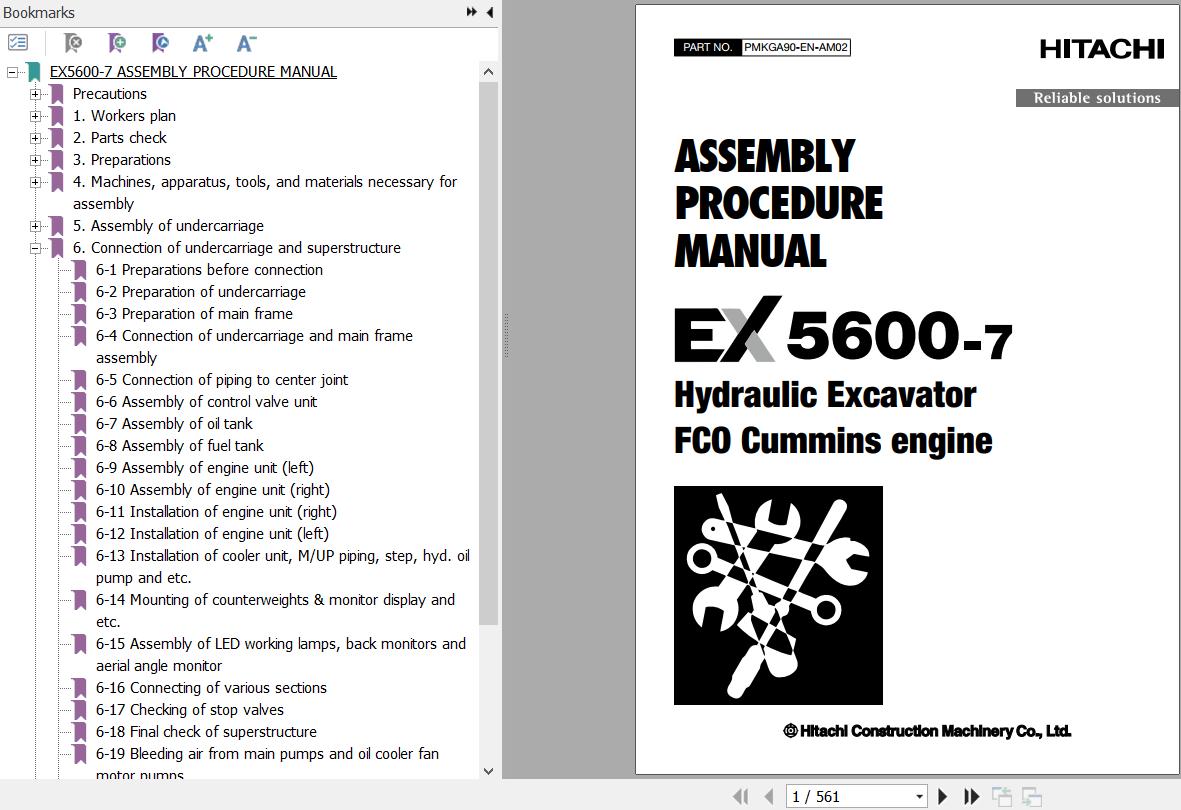1181x810 pixels.
Task: Expand the 3. Preparations bookmark
Action: (x=35, y=160)
